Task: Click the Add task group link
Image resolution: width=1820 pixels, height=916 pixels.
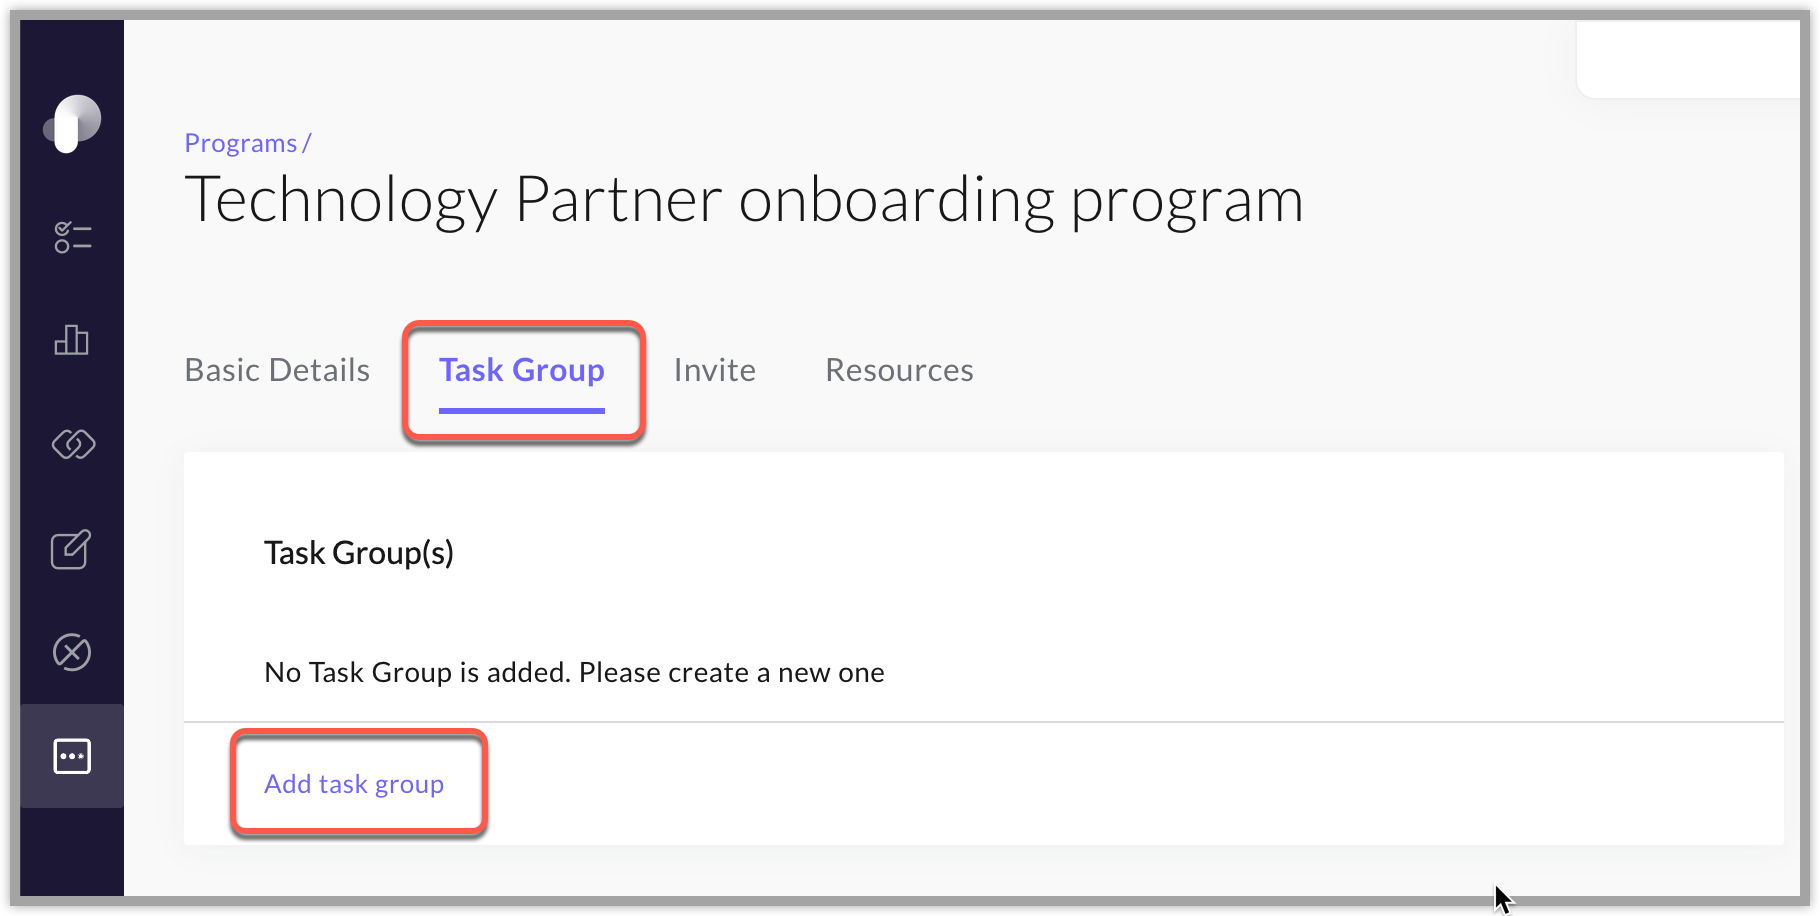Action: [354, 784]
